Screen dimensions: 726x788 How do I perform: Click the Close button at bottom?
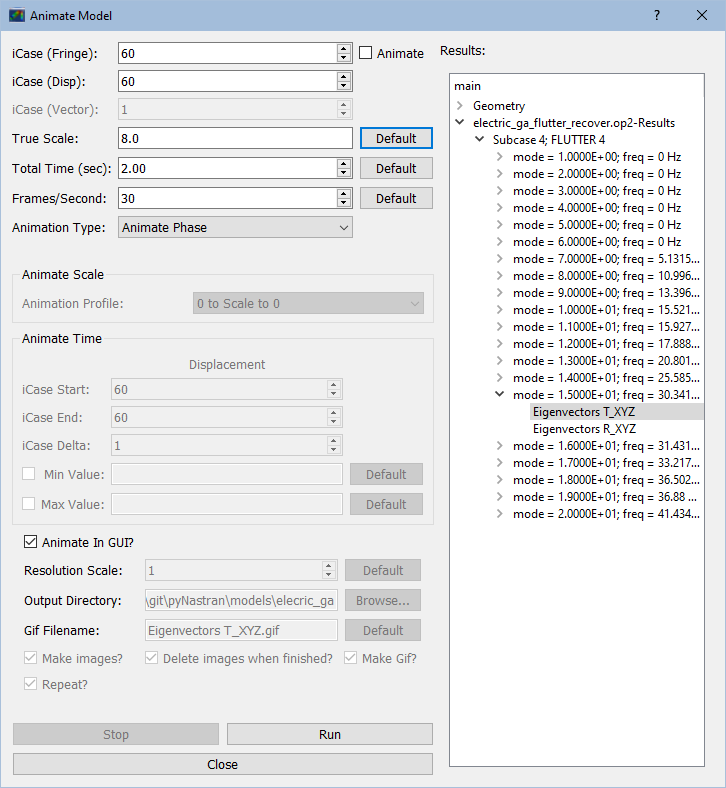click(x=222, y=764)
